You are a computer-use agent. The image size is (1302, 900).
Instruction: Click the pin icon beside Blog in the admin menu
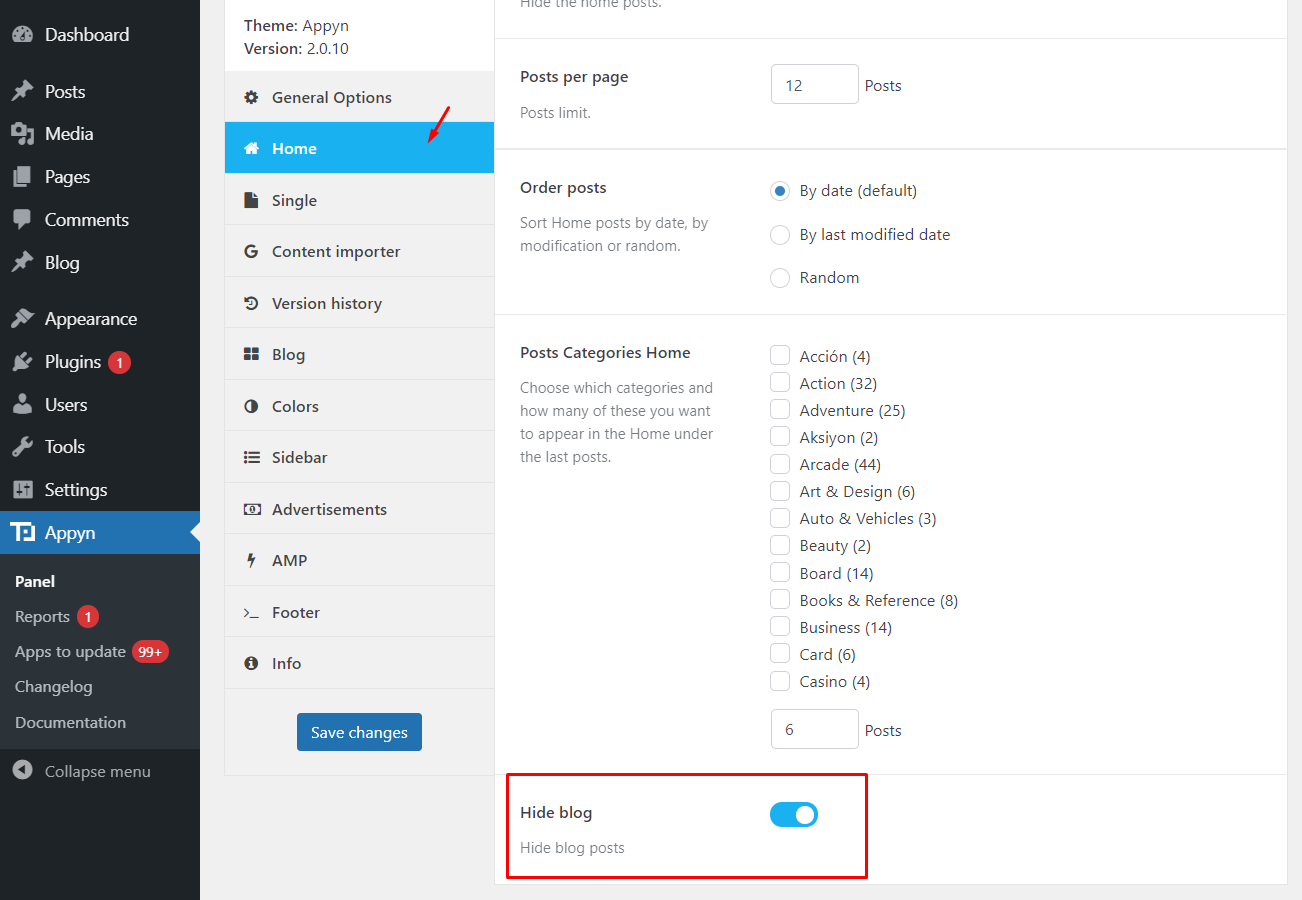pos(22,263)
